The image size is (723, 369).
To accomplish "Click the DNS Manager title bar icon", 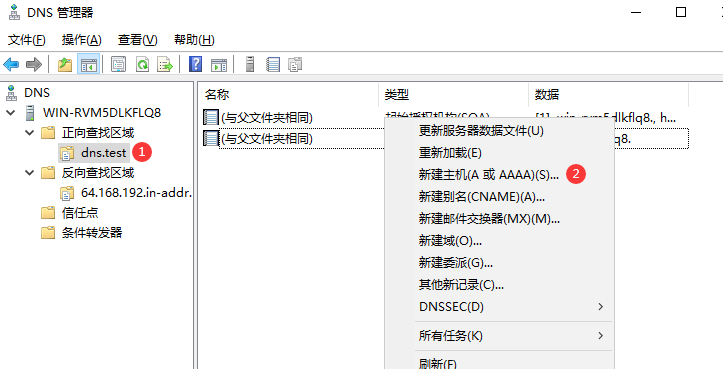I will pos(14,12).
